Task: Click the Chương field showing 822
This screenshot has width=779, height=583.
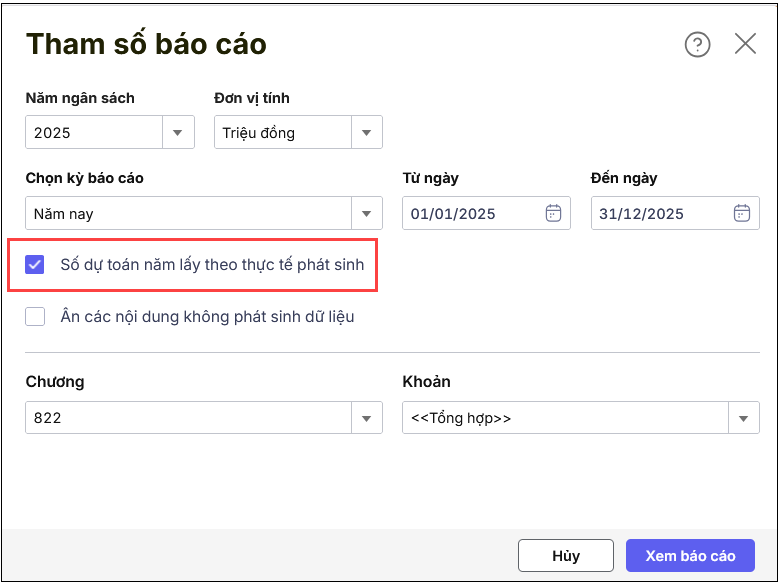Action: (x=187, y=418)
